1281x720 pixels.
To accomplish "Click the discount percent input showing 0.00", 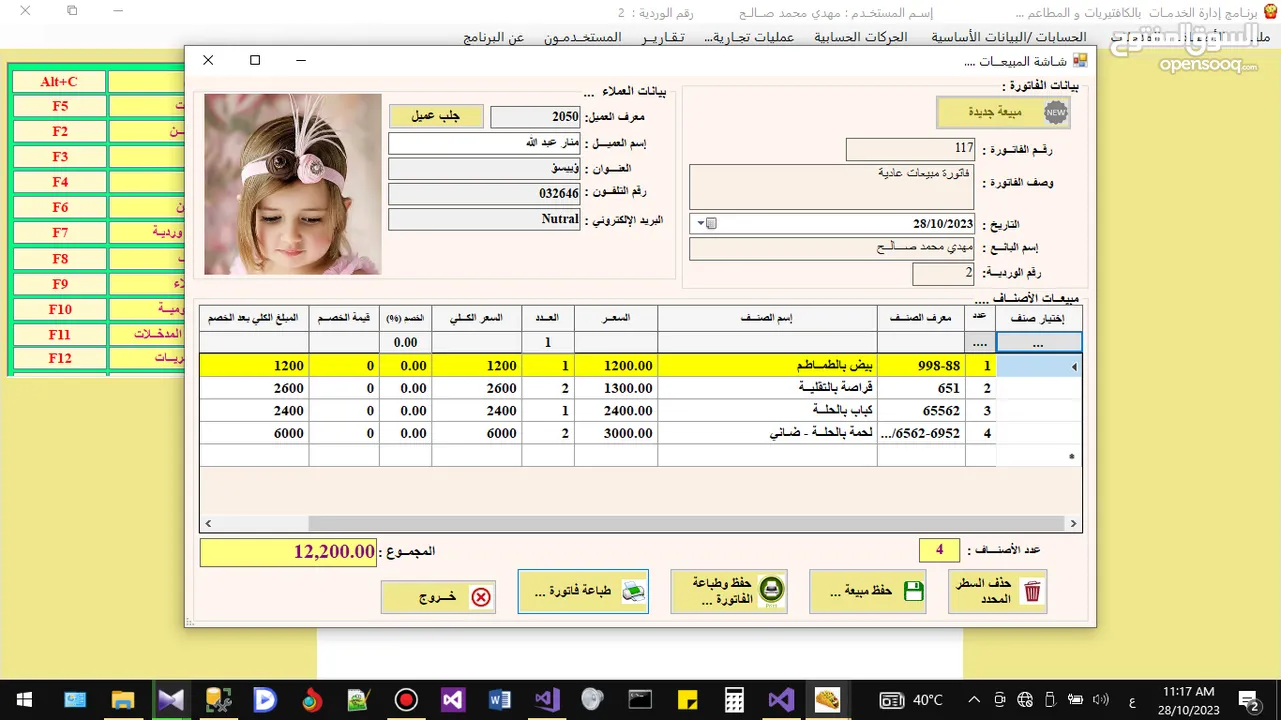I will [x=406, y=343].
